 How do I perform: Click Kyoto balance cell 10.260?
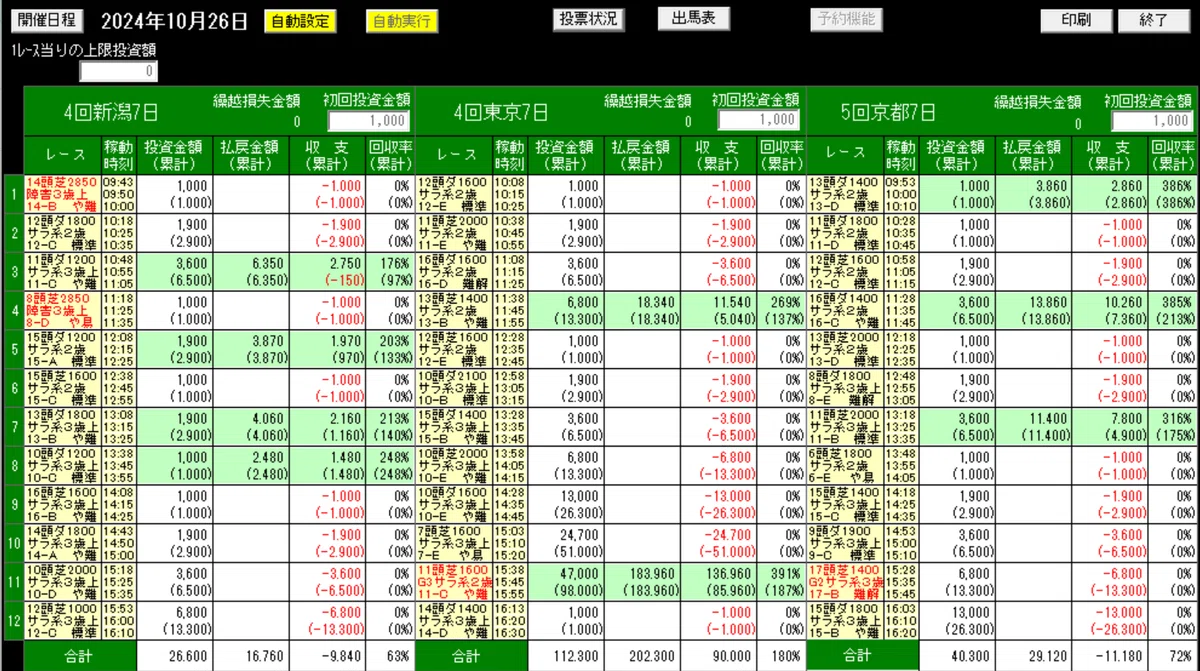pos(1111,310)
